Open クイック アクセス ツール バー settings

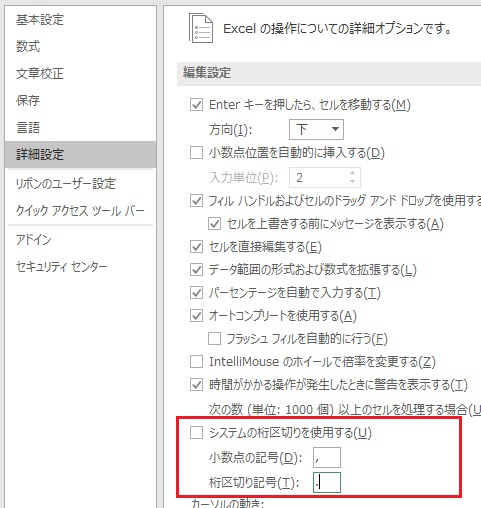click(x=80, y=210)
